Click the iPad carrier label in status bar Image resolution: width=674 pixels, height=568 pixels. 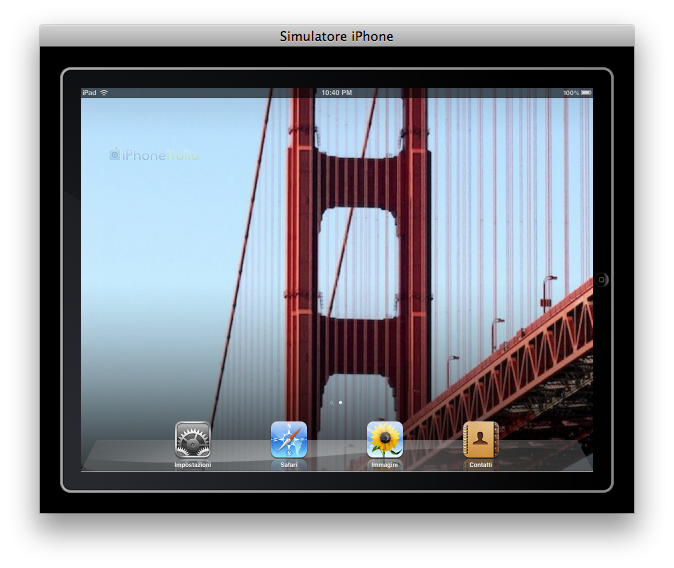pyautogui.click(x=89, y=93)
